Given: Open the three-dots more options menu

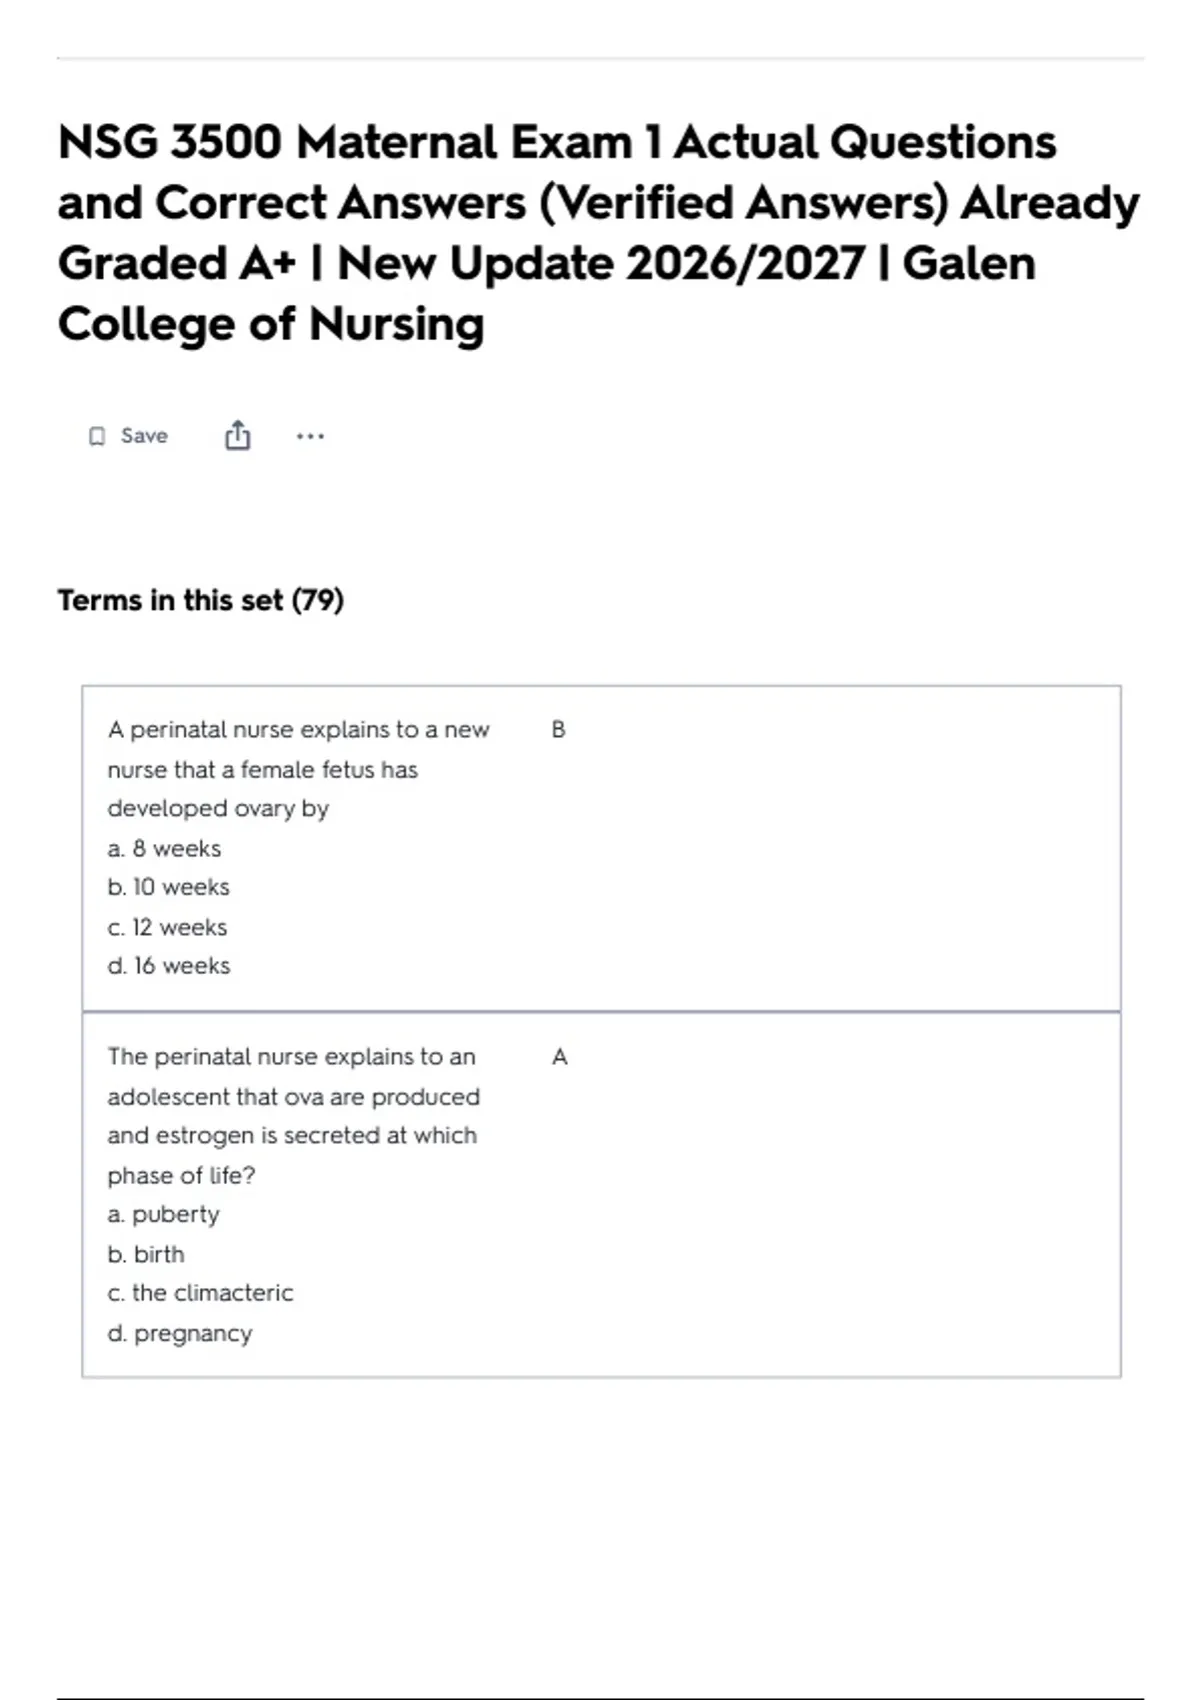Looking at the screenshot, I should tap(310, 436).
